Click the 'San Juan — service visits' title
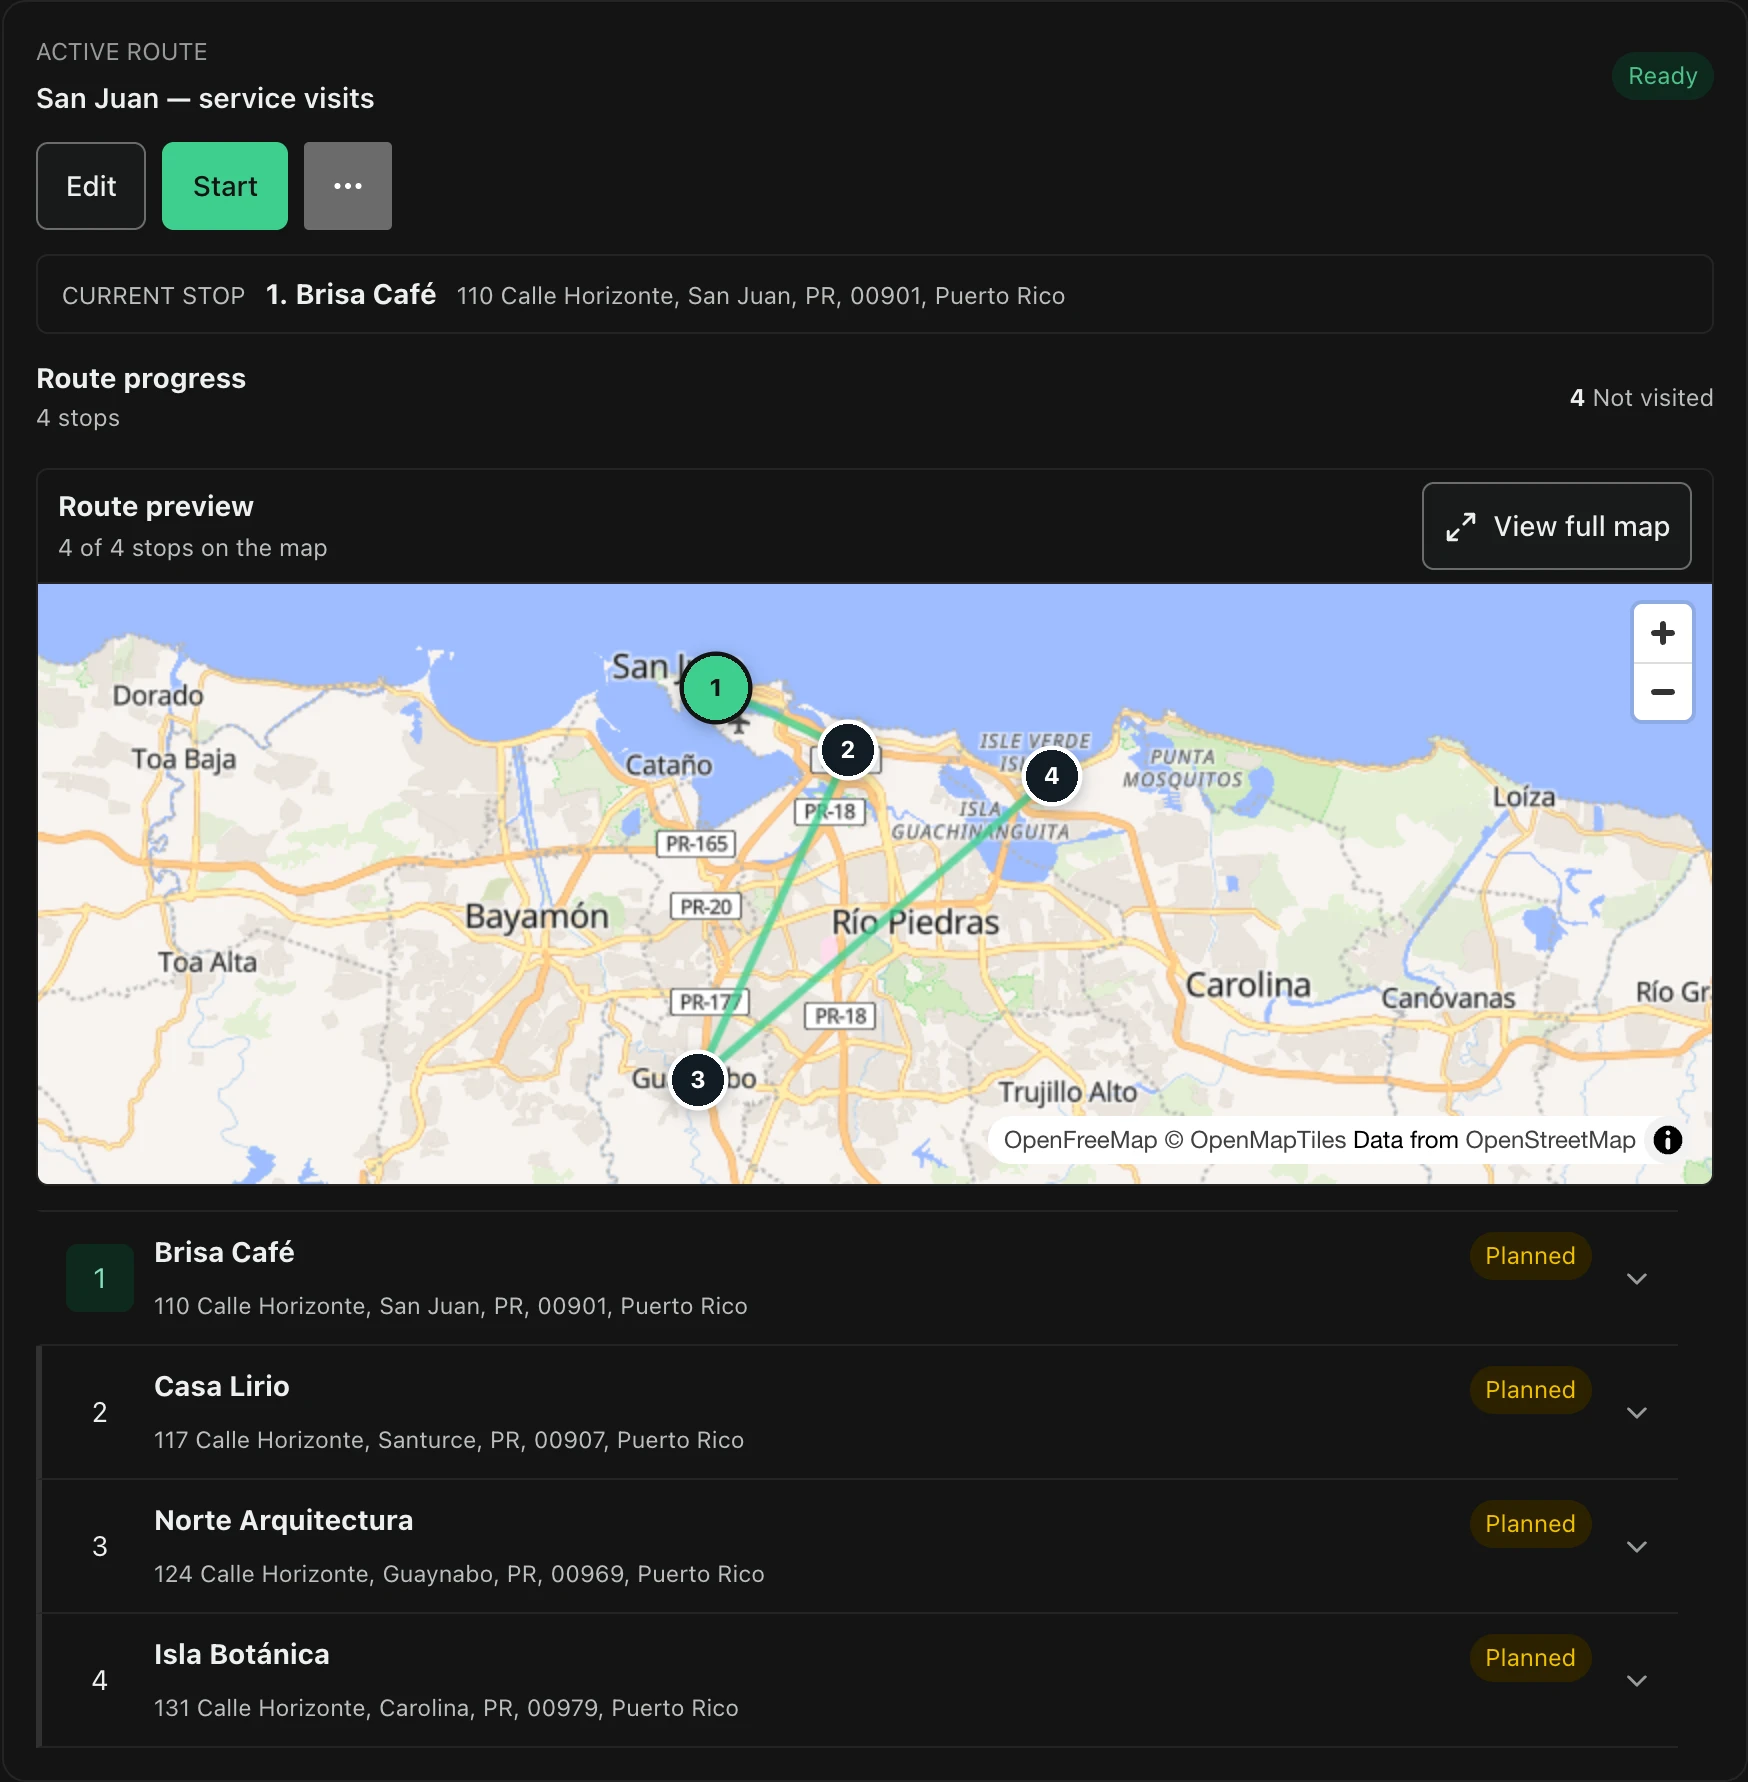This screenshot has width=1748, height=1782. coord(205,98)
